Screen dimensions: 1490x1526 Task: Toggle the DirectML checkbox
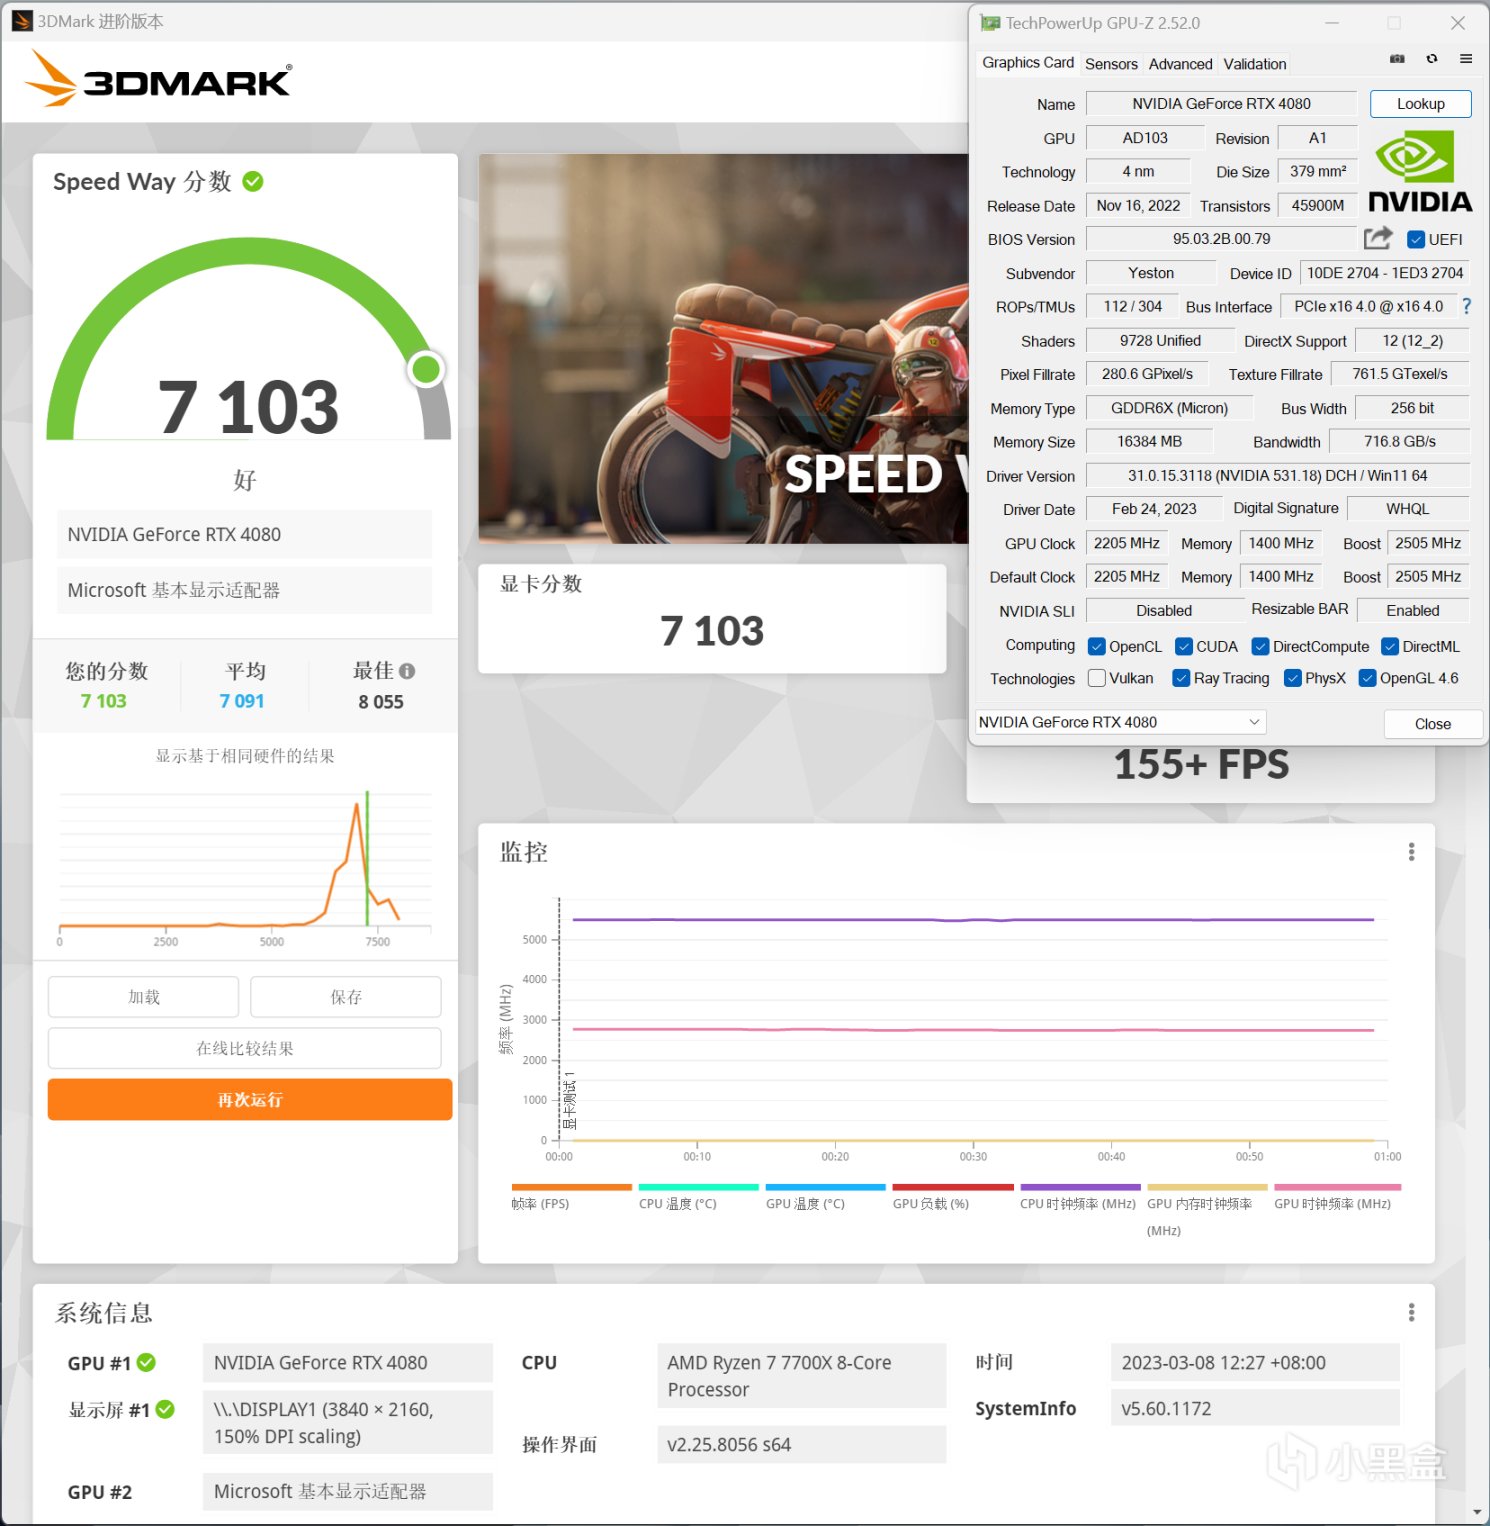pos(1390,646)
